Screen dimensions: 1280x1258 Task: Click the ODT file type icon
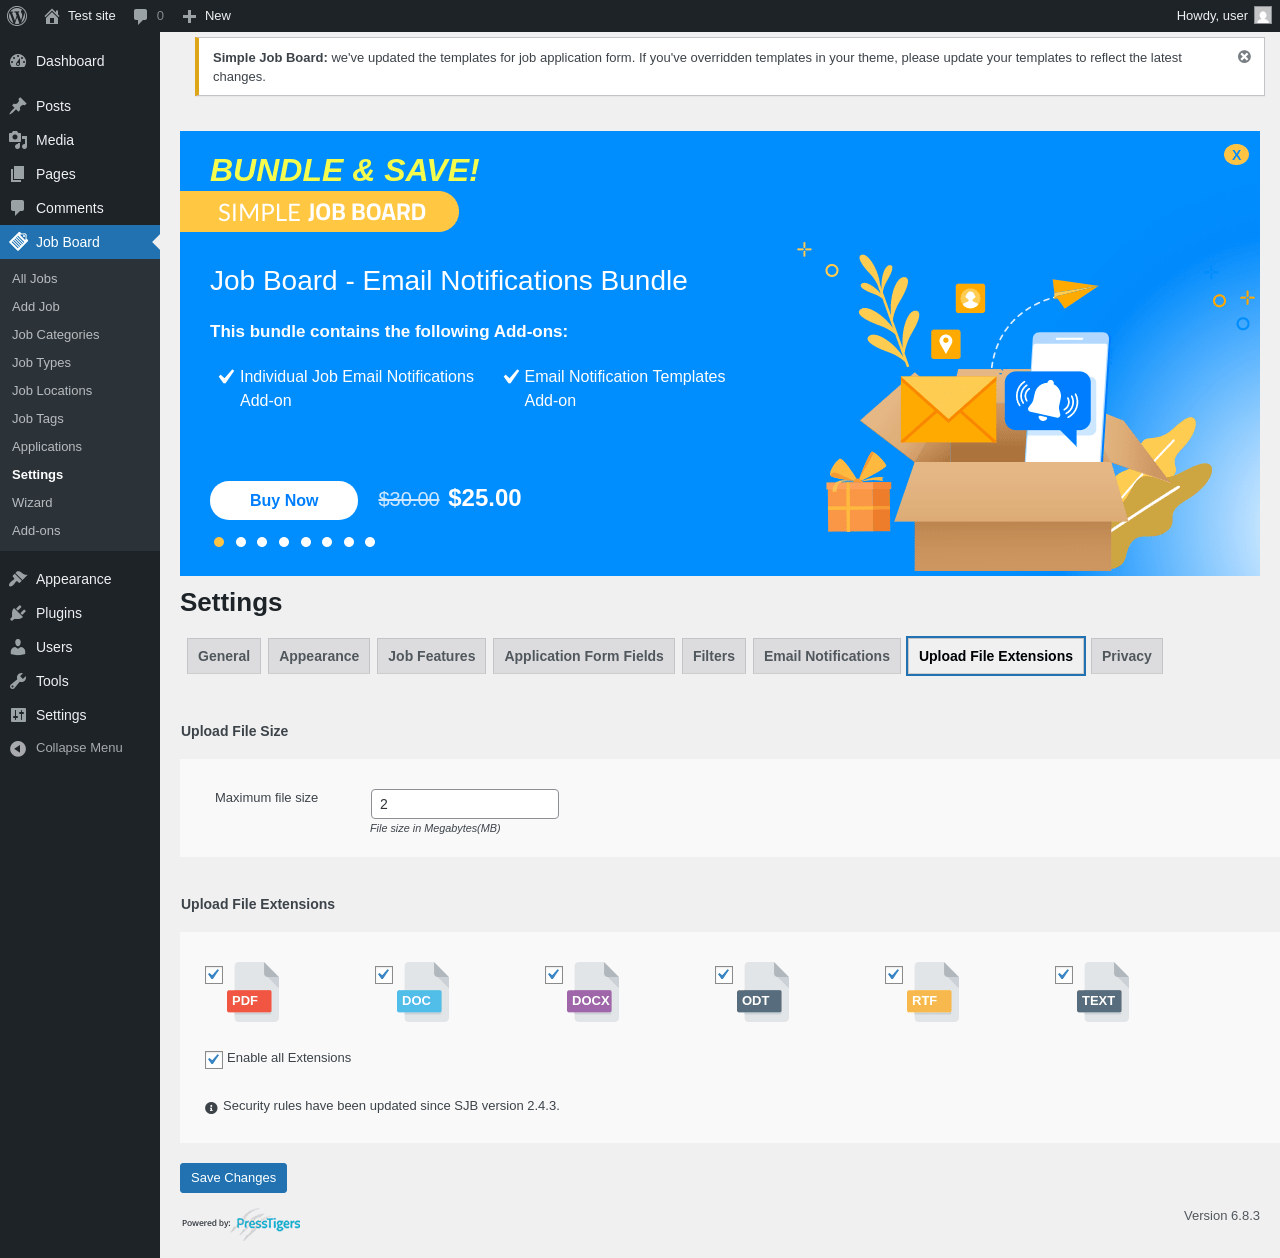(x=763, y=991)
